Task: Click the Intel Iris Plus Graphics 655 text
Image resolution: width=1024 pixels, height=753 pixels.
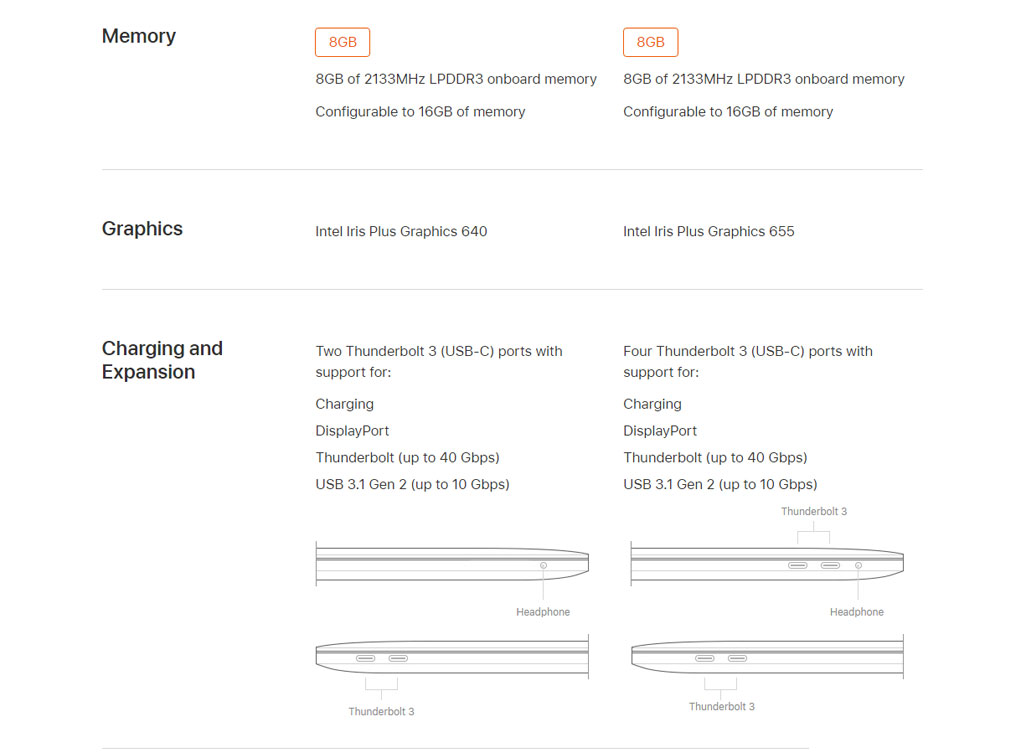Action: point(709,231)
